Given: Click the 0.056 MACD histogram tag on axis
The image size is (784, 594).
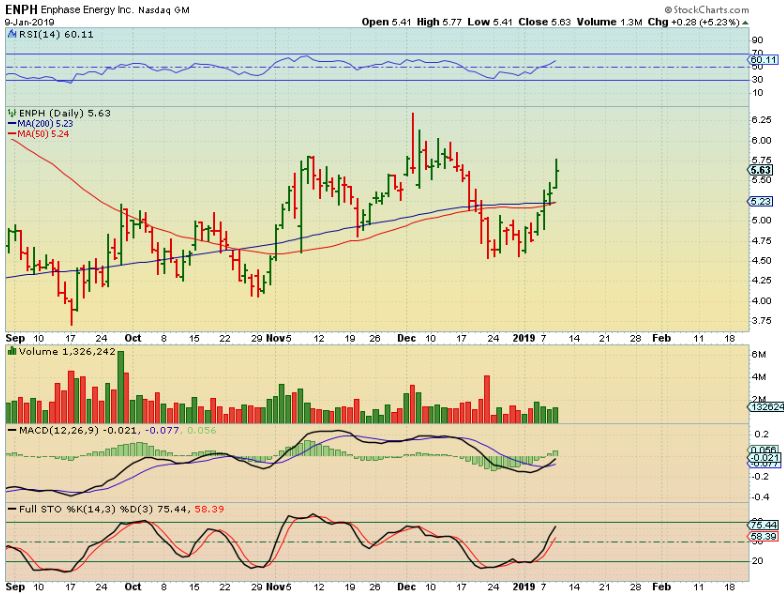Looking at the screenshot, I should pyautogui.click(x=762, y=450).
